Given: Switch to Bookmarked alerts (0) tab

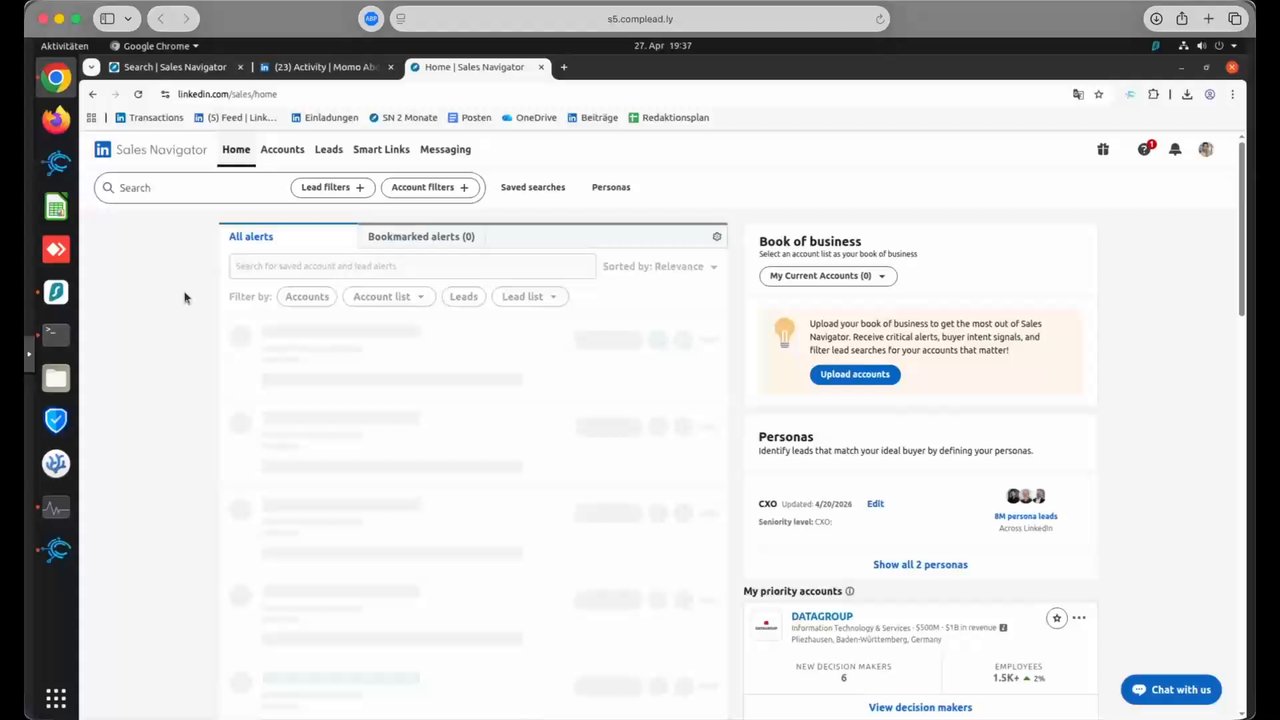Looking at the screenshot, I should pyautogui.click(x=421, y=237).
